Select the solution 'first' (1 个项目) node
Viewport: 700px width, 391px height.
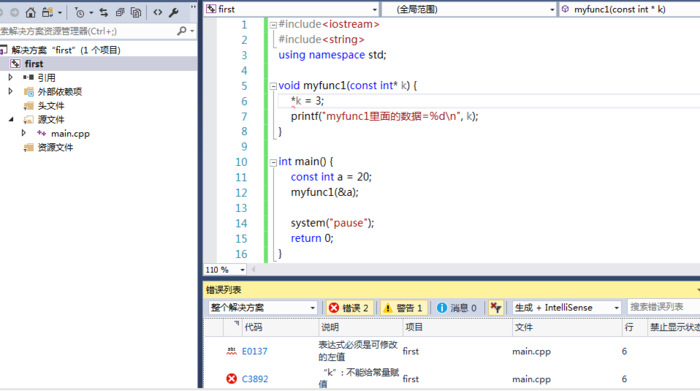(66, 50)
